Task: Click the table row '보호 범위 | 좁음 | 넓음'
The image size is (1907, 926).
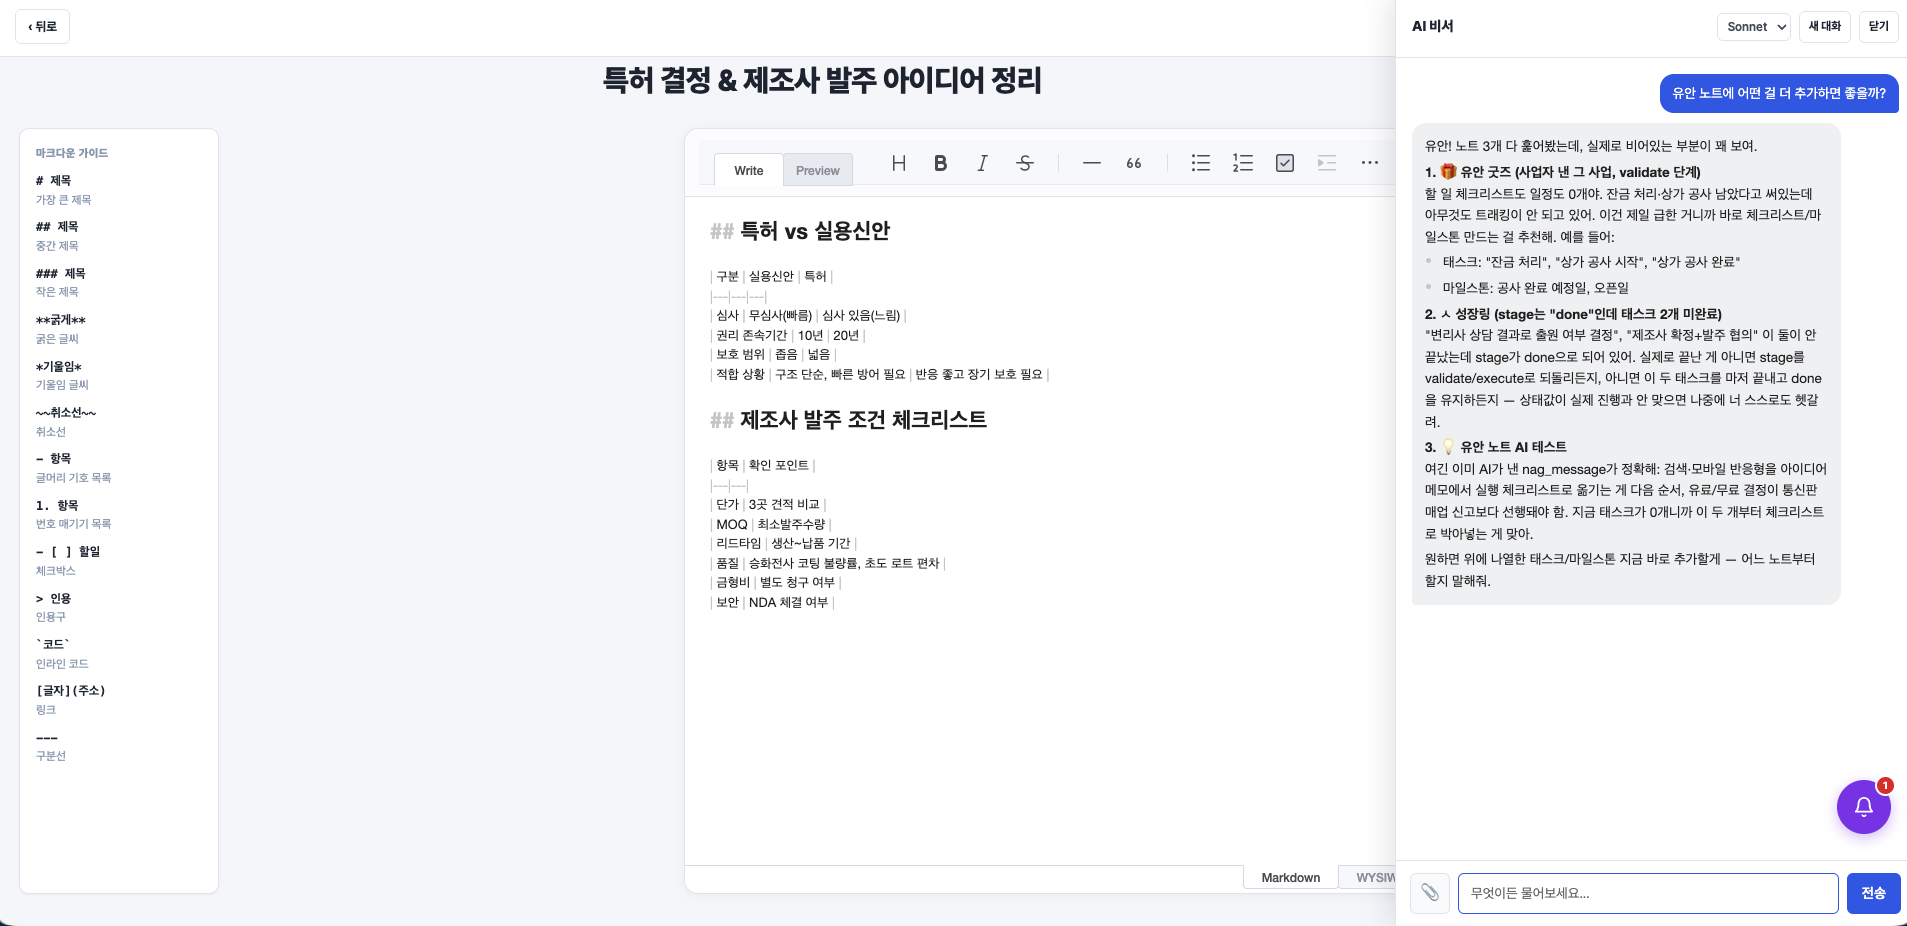Action: 774,355
